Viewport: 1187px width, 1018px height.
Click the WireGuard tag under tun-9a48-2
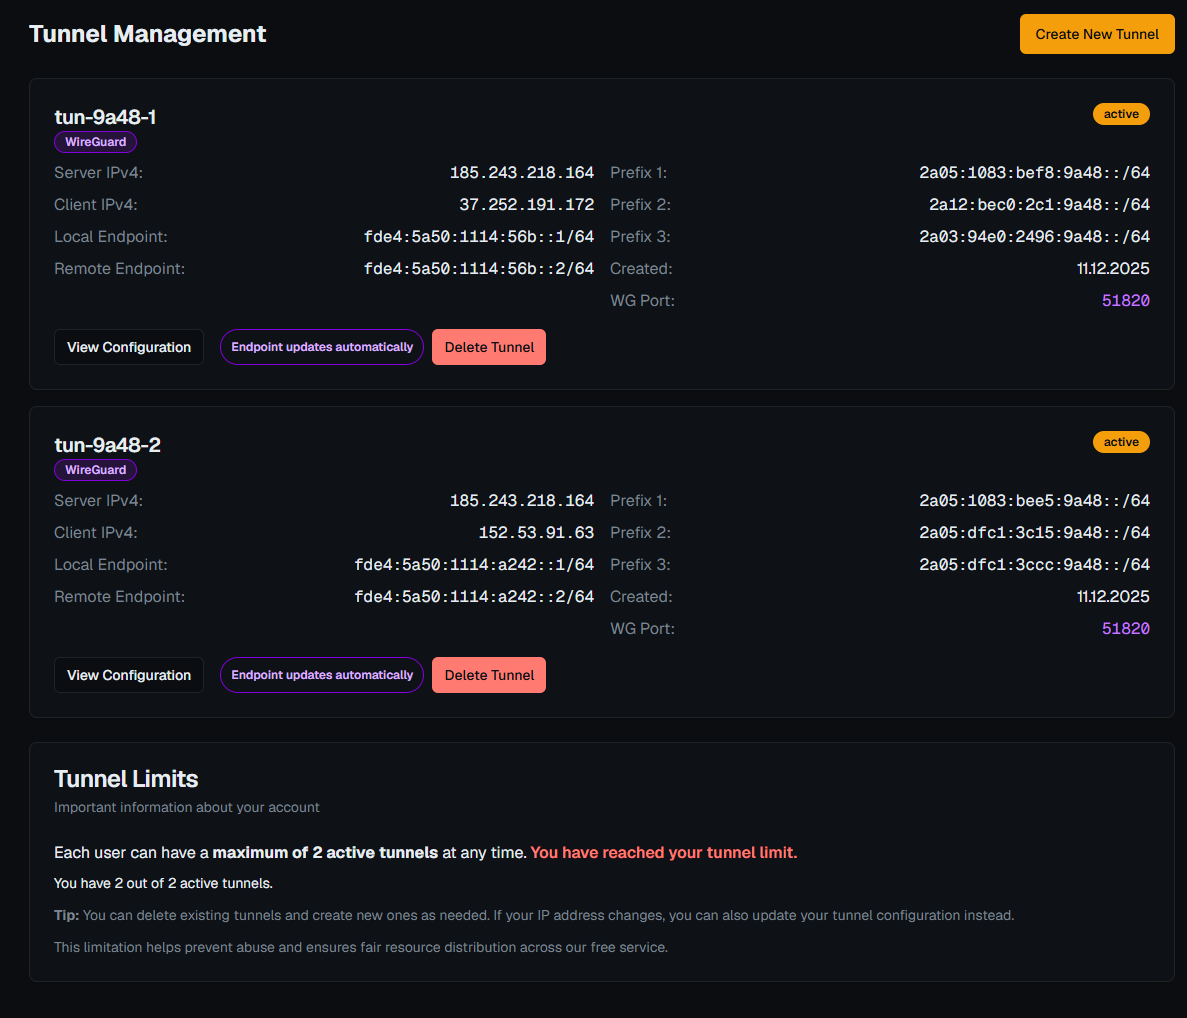coord(95,469)
